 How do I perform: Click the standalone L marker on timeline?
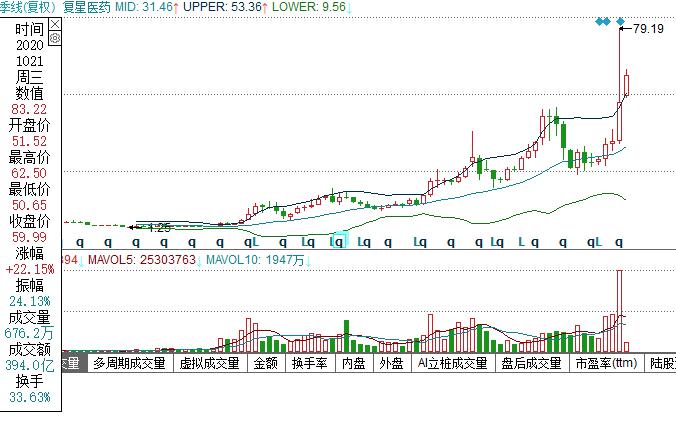(521, 241)
